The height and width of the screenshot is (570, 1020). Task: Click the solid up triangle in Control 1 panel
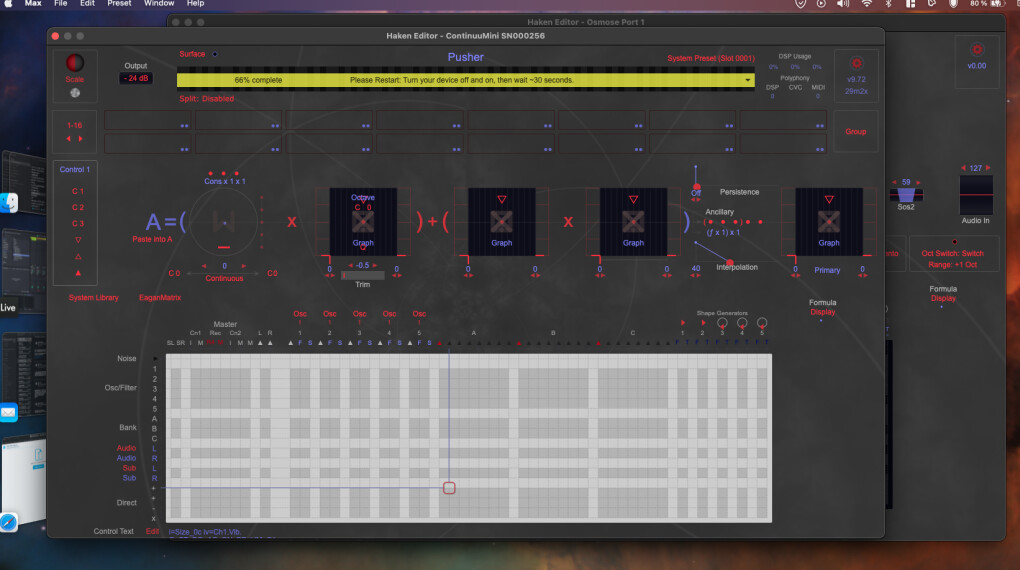pyautogui.click(x=78, y=273)
